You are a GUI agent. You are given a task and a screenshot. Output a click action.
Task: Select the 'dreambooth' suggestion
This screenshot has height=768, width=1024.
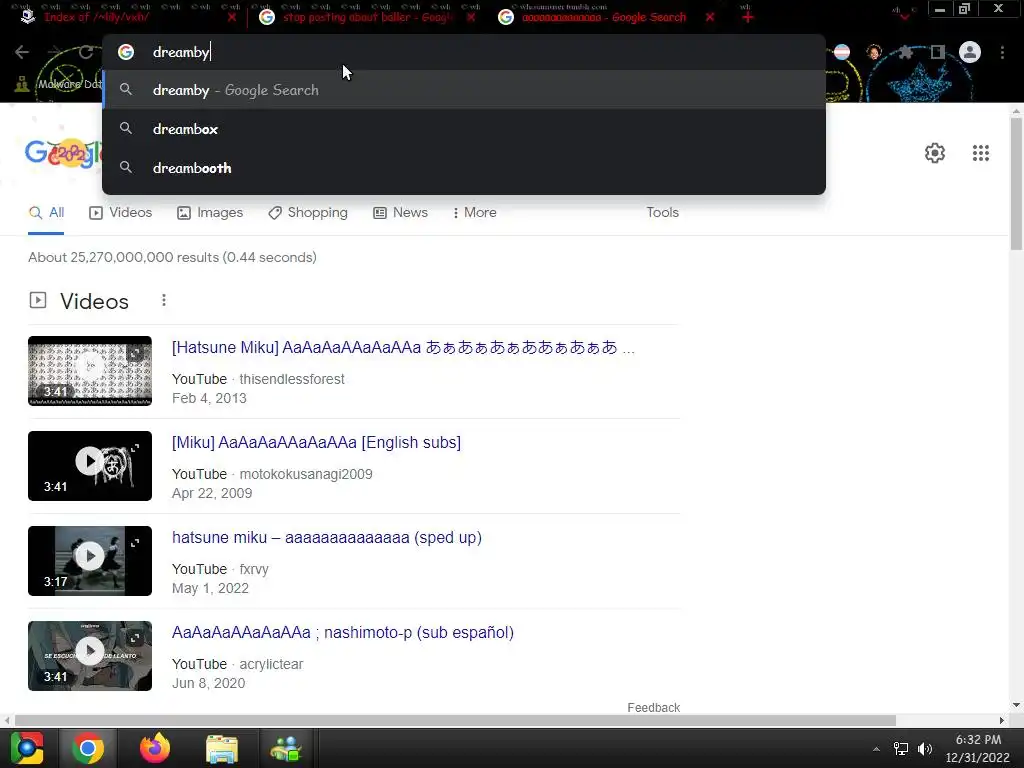[x=464, y=168]
